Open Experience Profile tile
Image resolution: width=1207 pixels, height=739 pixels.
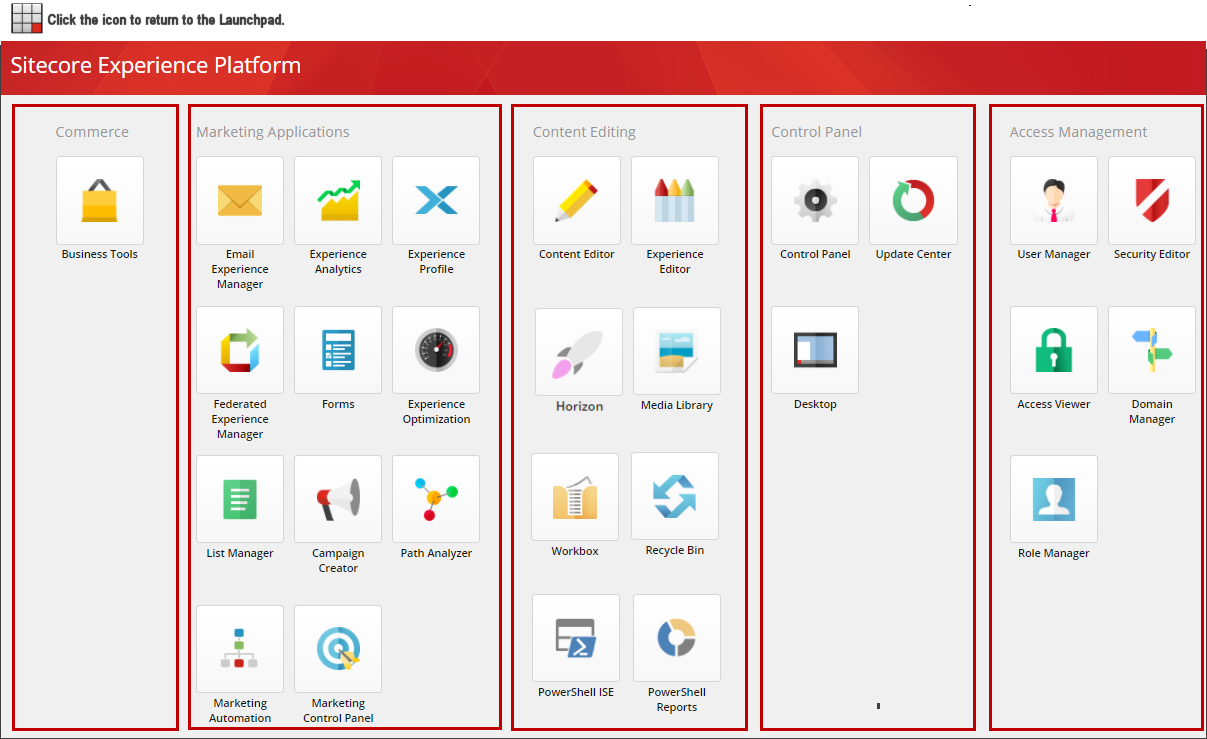(x=436, y=200)
